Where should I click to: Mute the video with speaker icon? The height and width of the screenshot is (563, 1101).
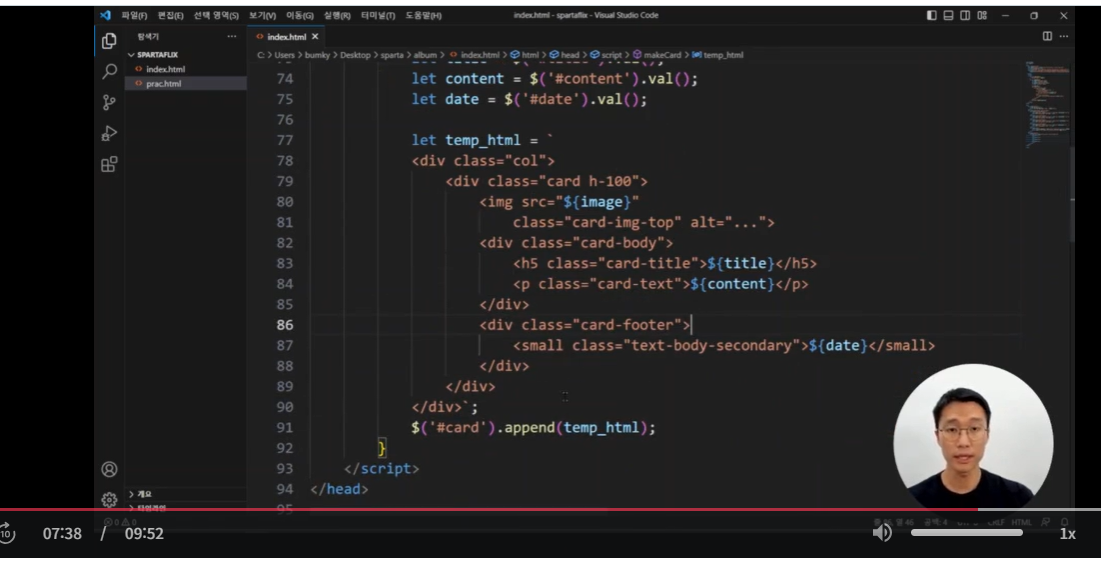point(882,533)
